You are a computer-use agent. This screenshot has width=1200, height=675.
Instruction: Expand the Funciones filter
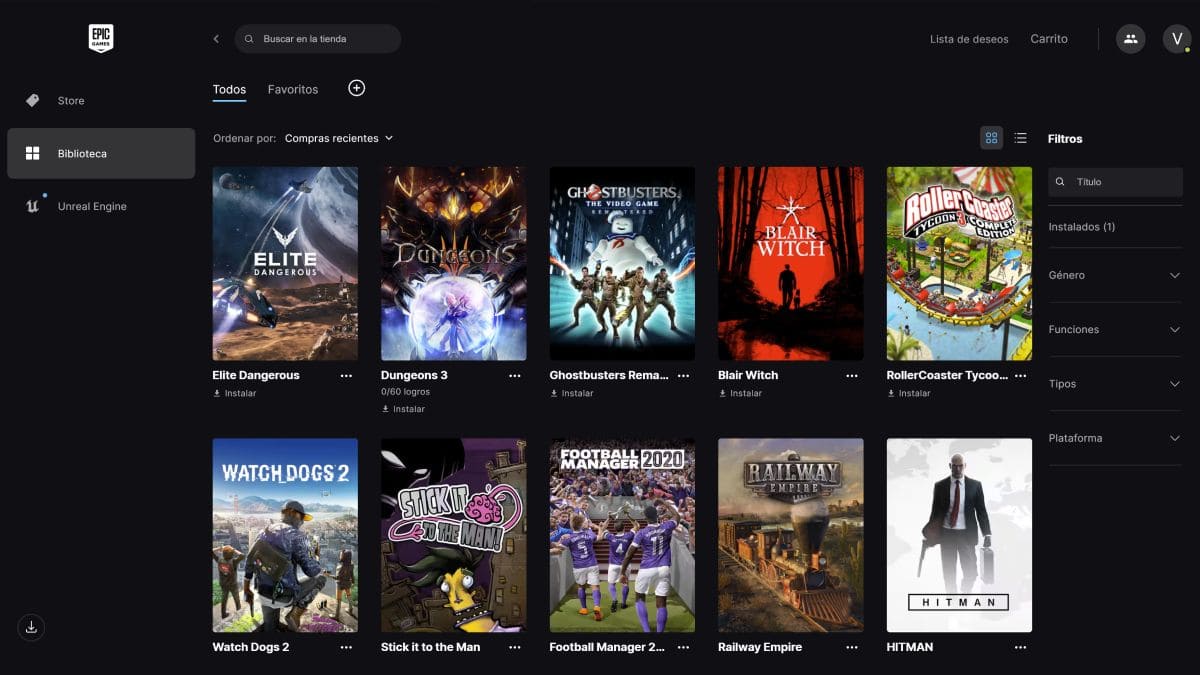point(1115,329)
